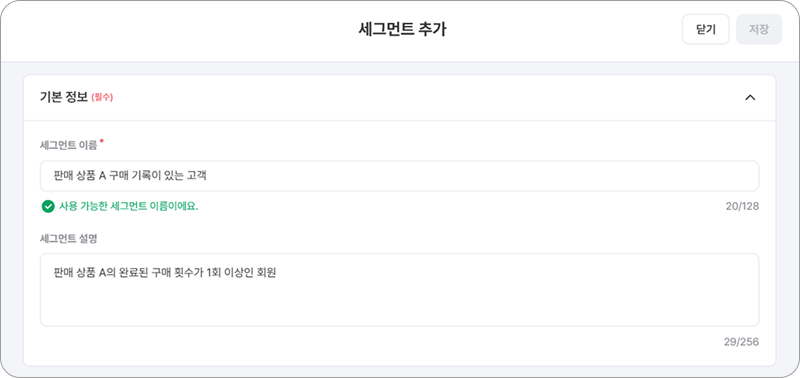The image size is (800, 378).
Task: Click the empty header area left of the title
Action: coord(179,30)
